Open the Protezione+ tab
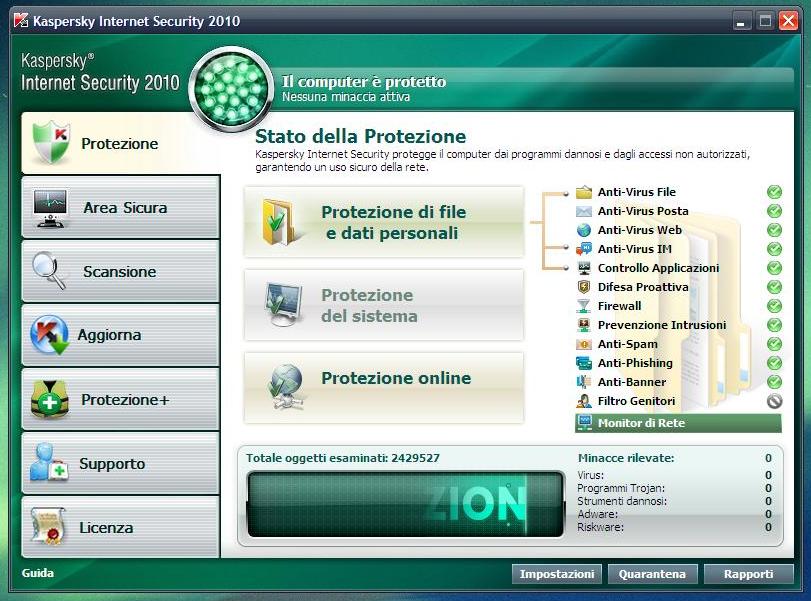Image resolution: width=811 pixels, height=601 pixels. point(121,399)
